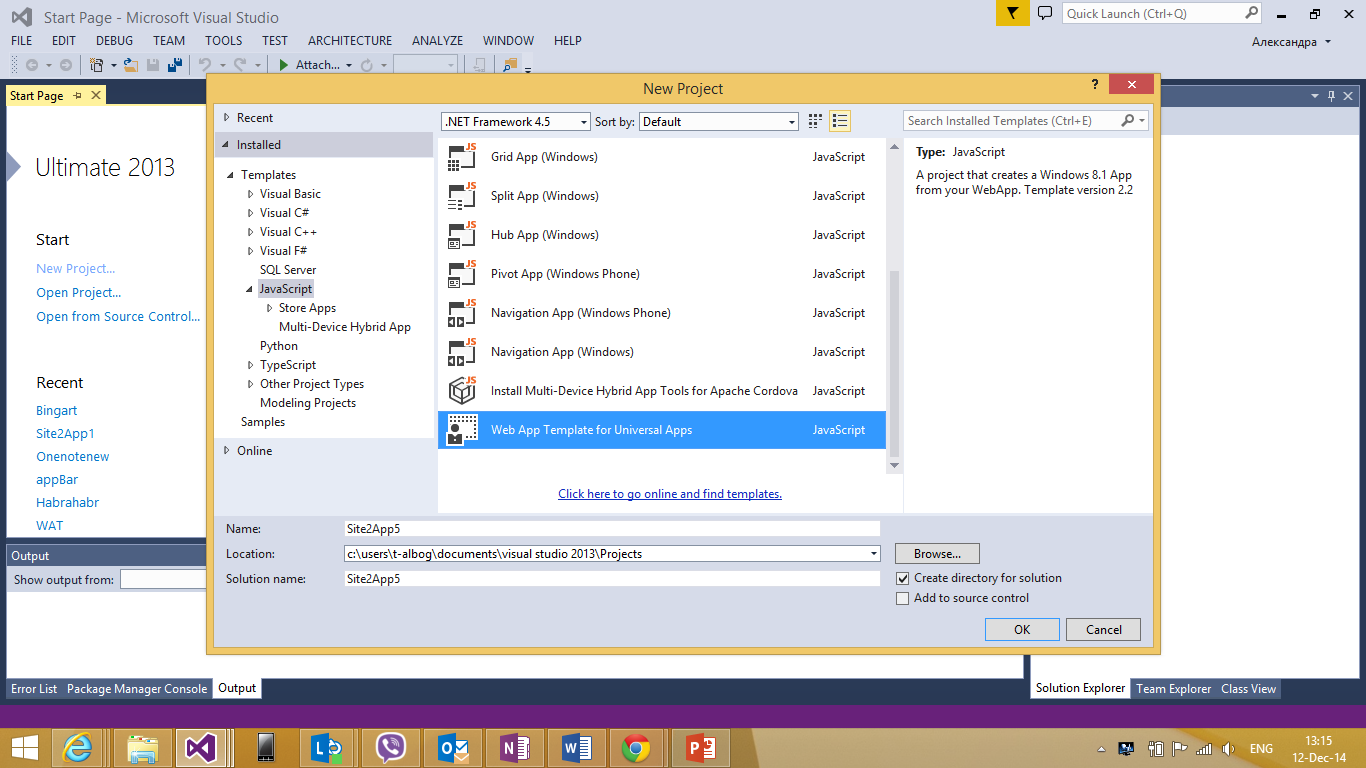
Task: Click the feedback speech bubble icon
Action: (x=1045, y=13)
